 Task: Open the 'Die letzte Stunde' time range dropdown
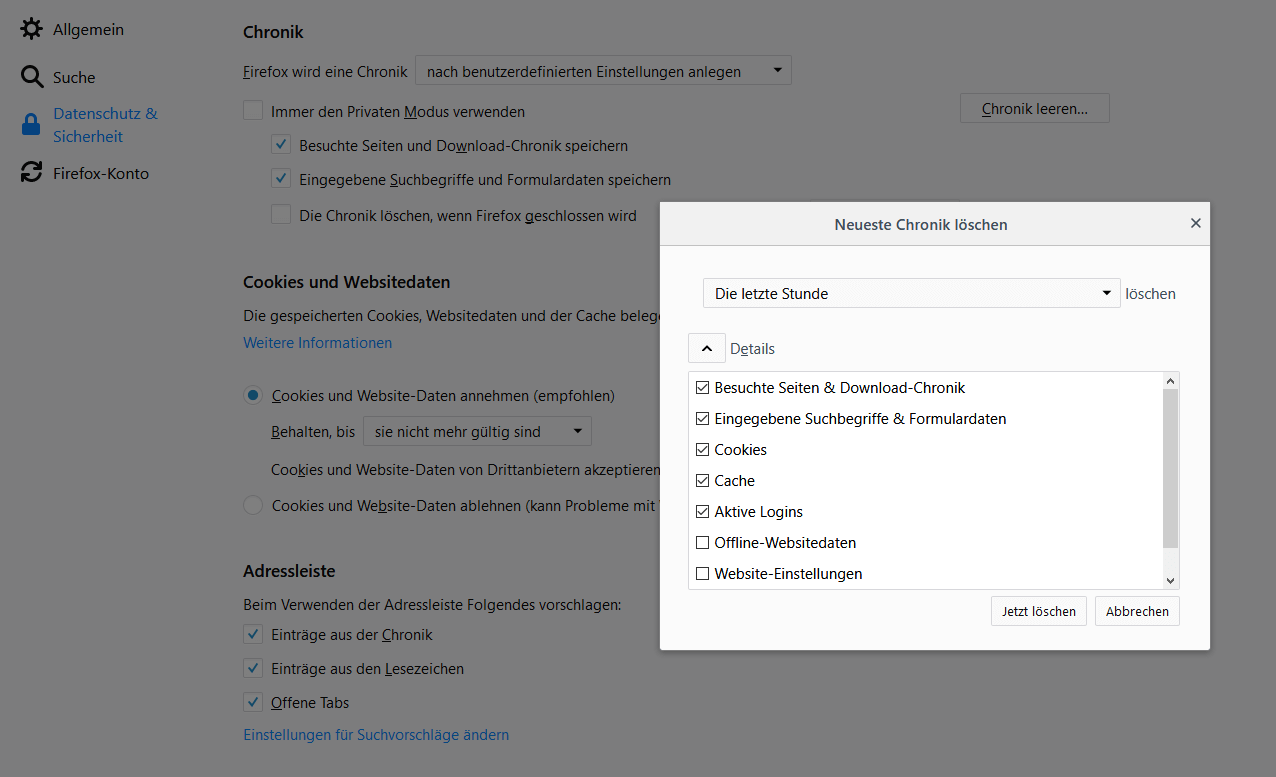point(911,293)
